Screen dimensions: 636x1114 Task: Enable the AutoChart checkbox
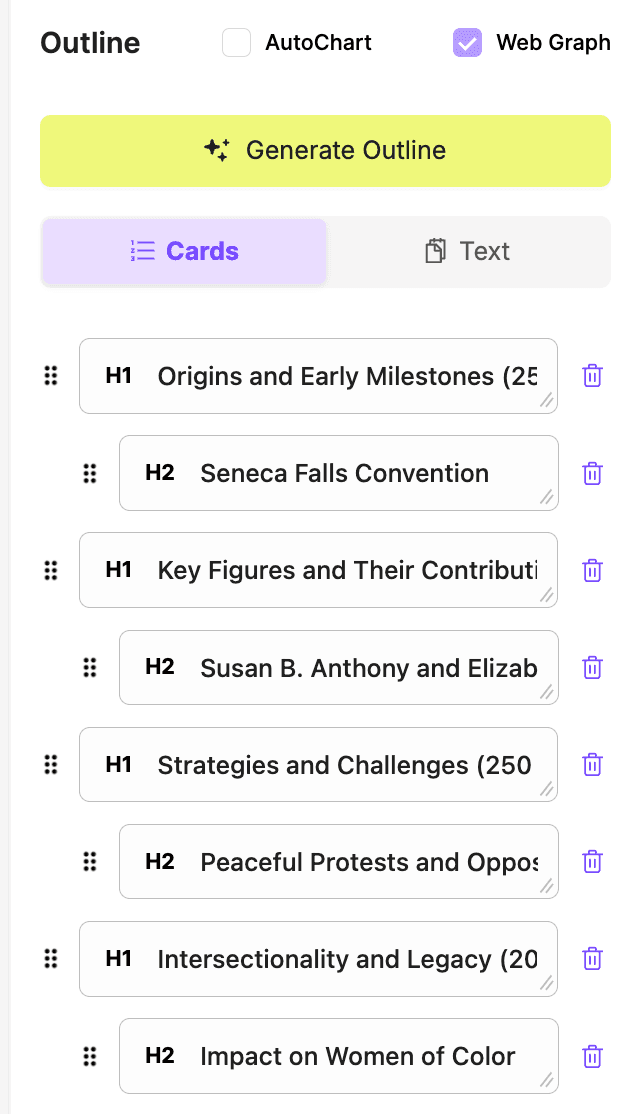(x=236, y=43)
